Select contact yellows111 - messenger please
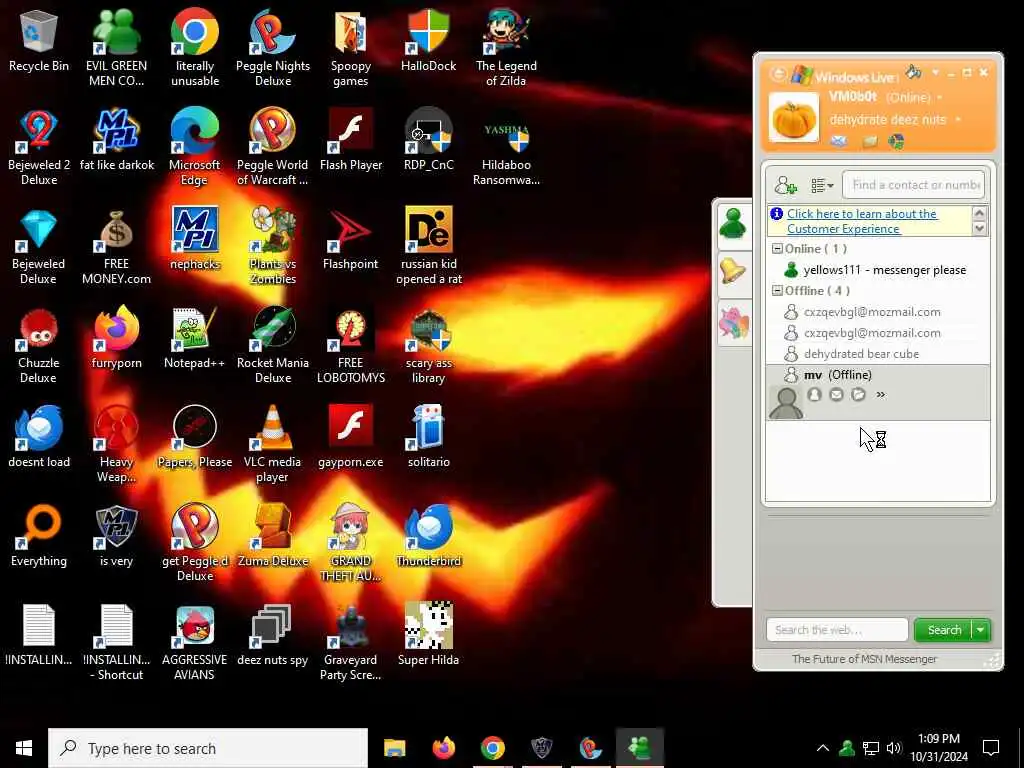Image resolution: width=1024 pixels, height=768 pixels. pyautogui.click(x=878, y=270)
